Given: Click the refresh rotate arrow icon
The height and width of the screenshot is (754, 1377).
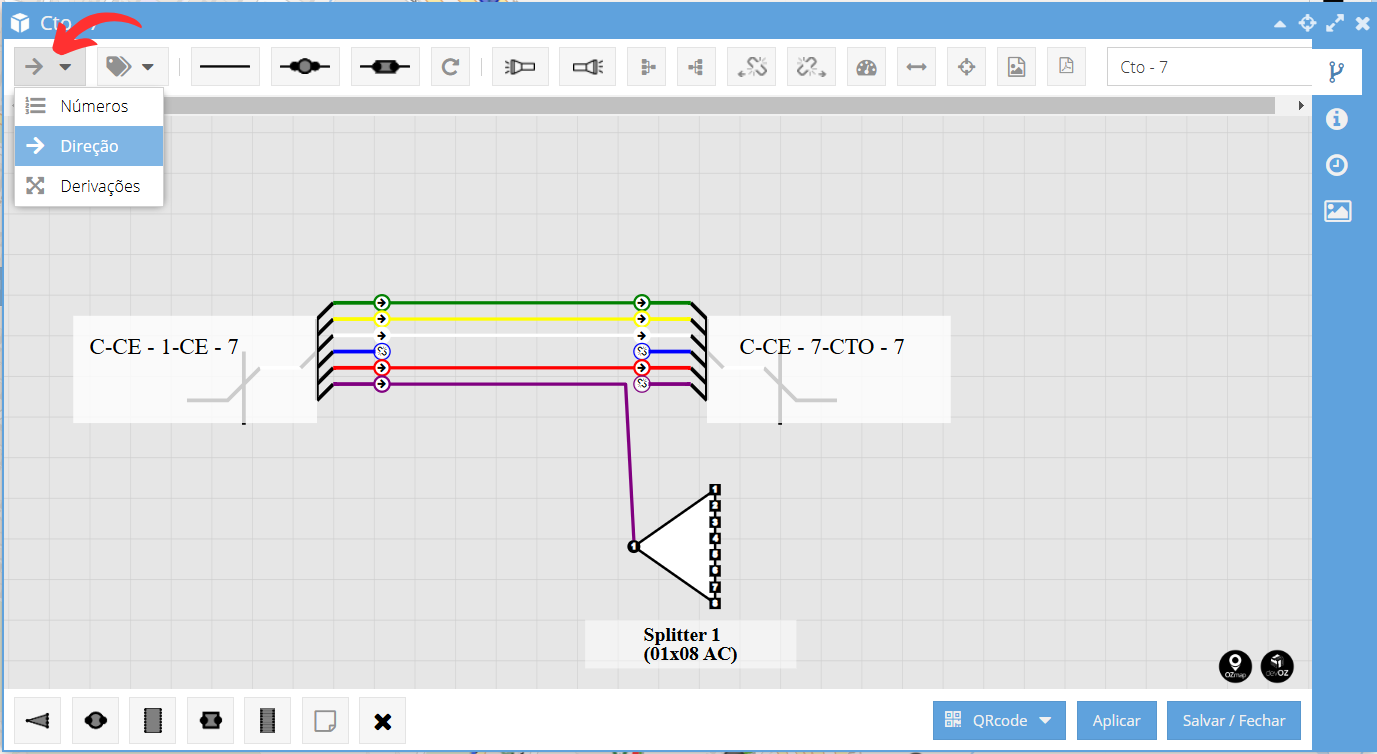Looking at the screenshot, I should [x=451, y=67].
